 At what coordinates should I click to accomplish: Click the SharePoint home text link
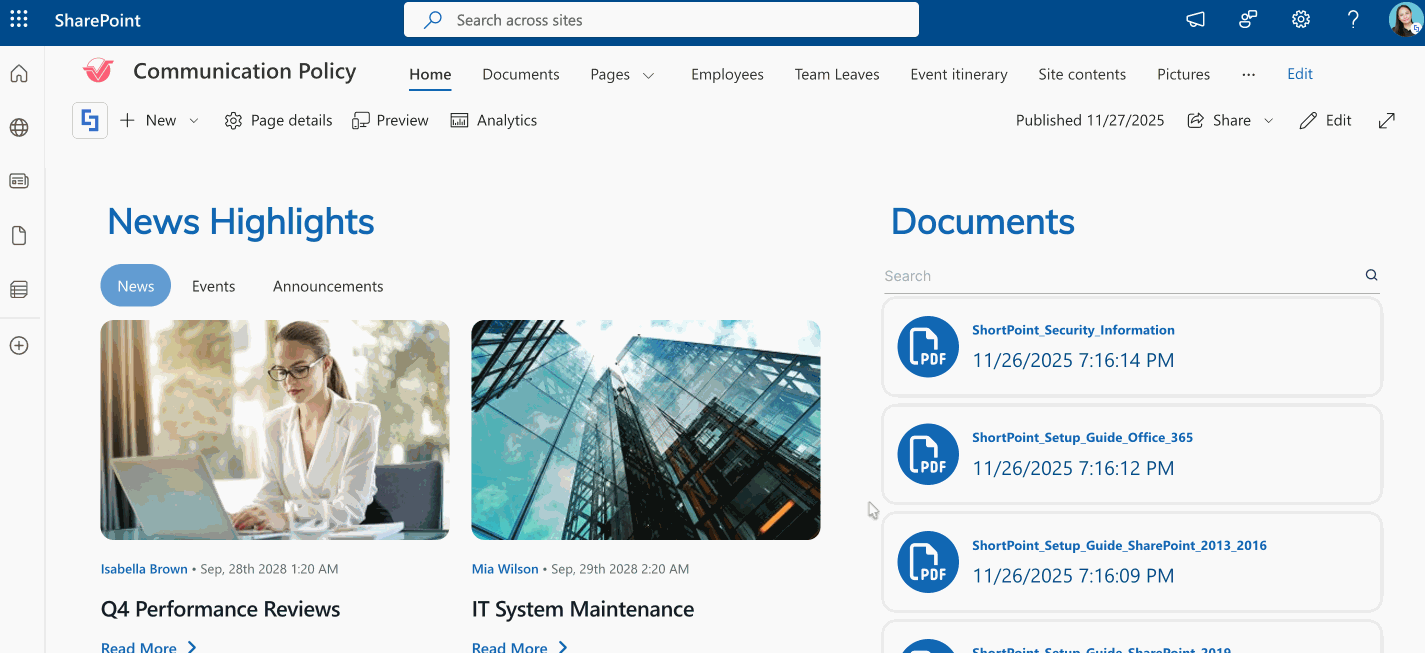click(97, 20)
